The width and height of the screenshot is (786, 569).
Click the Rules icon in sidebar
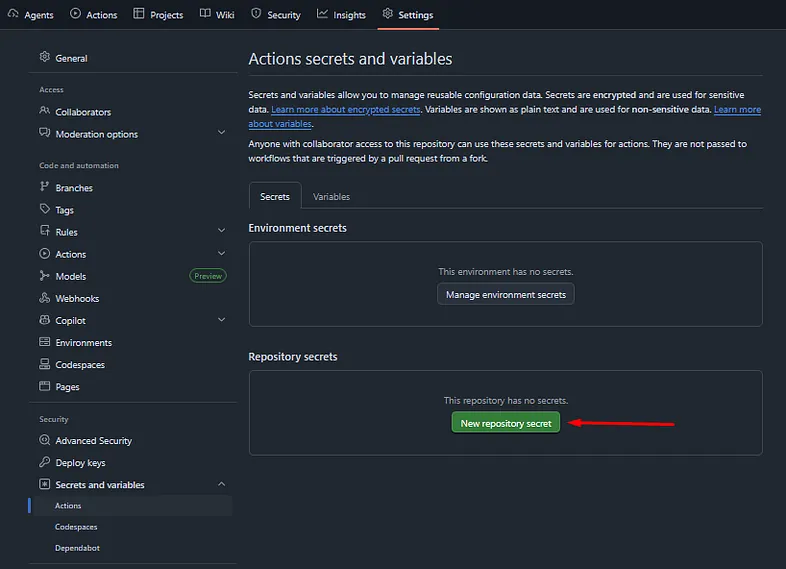[45, 231]
